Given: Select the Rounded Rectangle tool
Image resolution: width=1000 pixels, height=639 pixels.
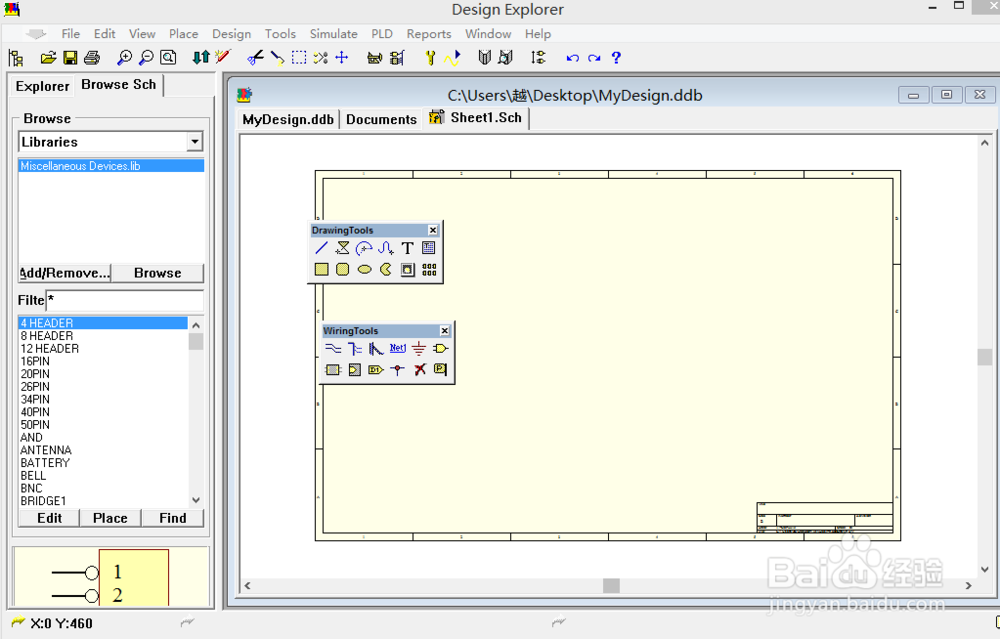Looking at the screenshot, I should point(342,269).
